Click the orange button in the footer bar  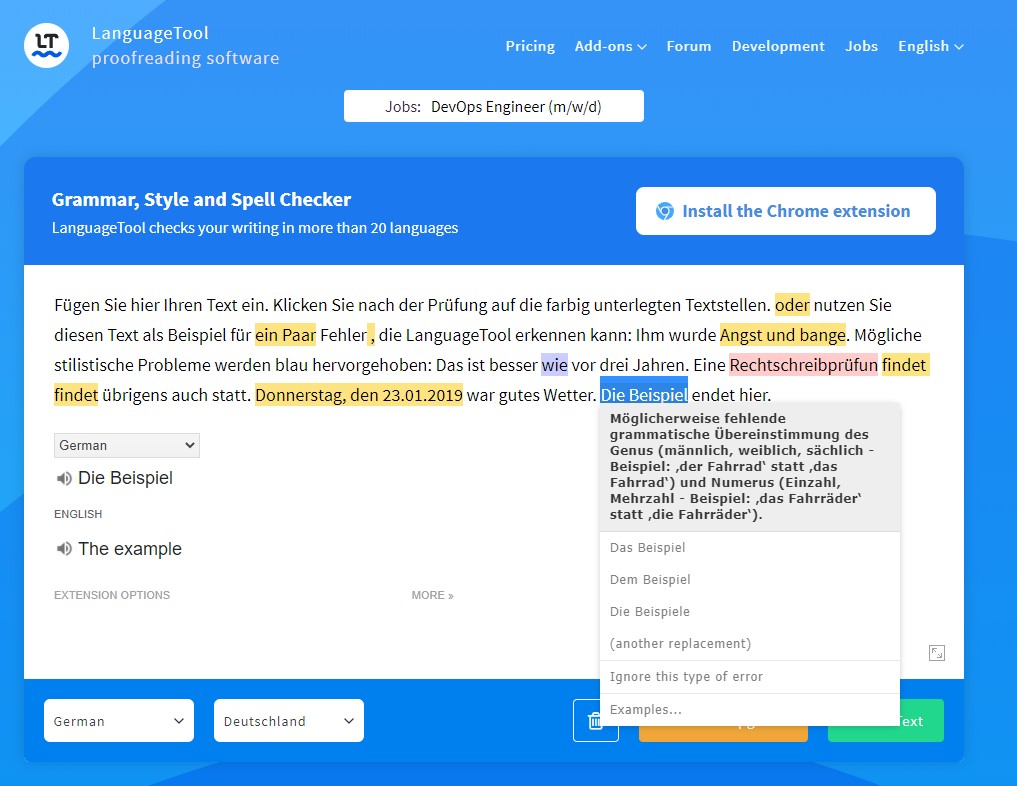tap(723, 733)
